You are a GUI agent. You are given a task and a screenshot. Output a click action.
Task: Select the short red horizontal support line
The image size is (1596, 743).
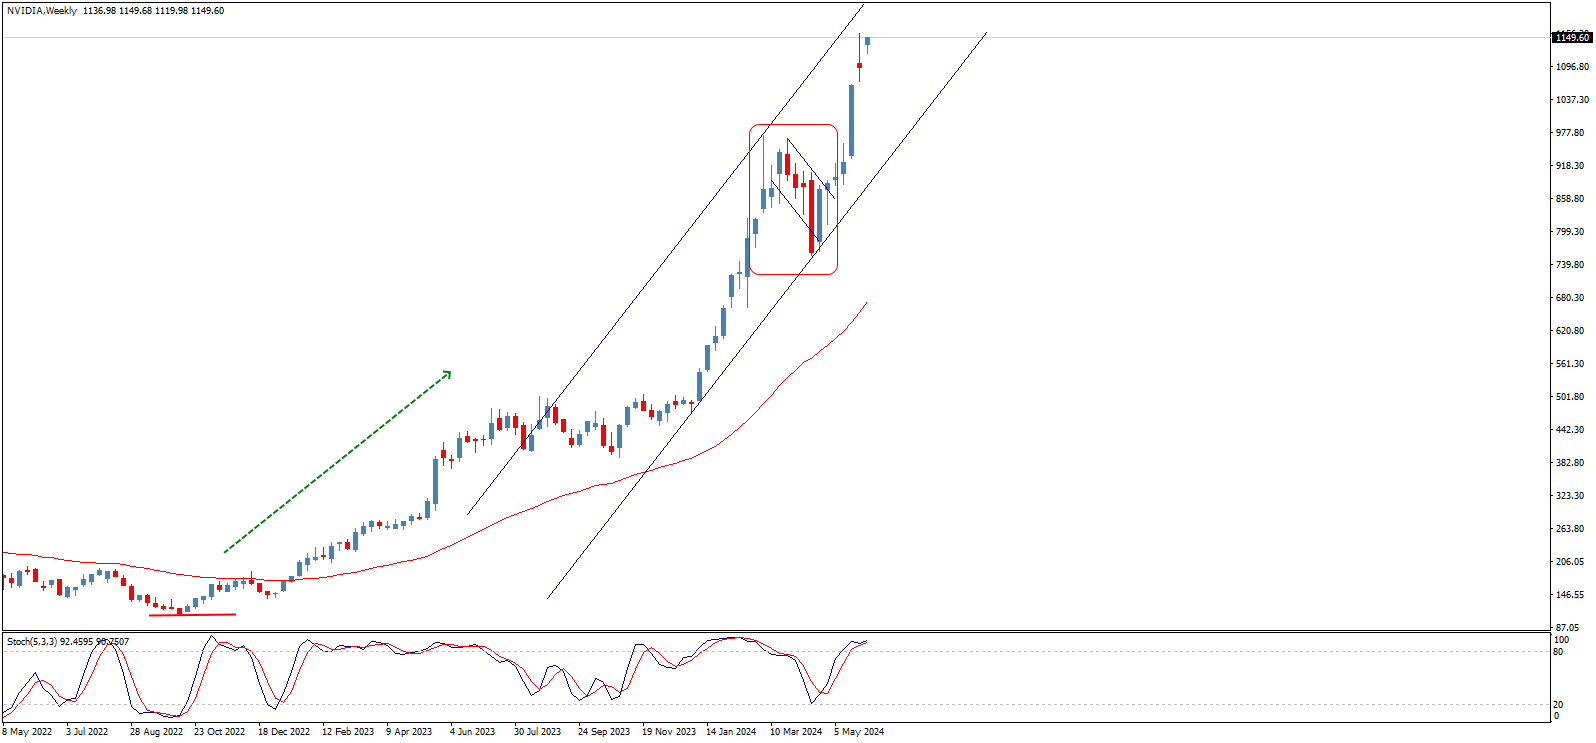click(x=192, y=614)
